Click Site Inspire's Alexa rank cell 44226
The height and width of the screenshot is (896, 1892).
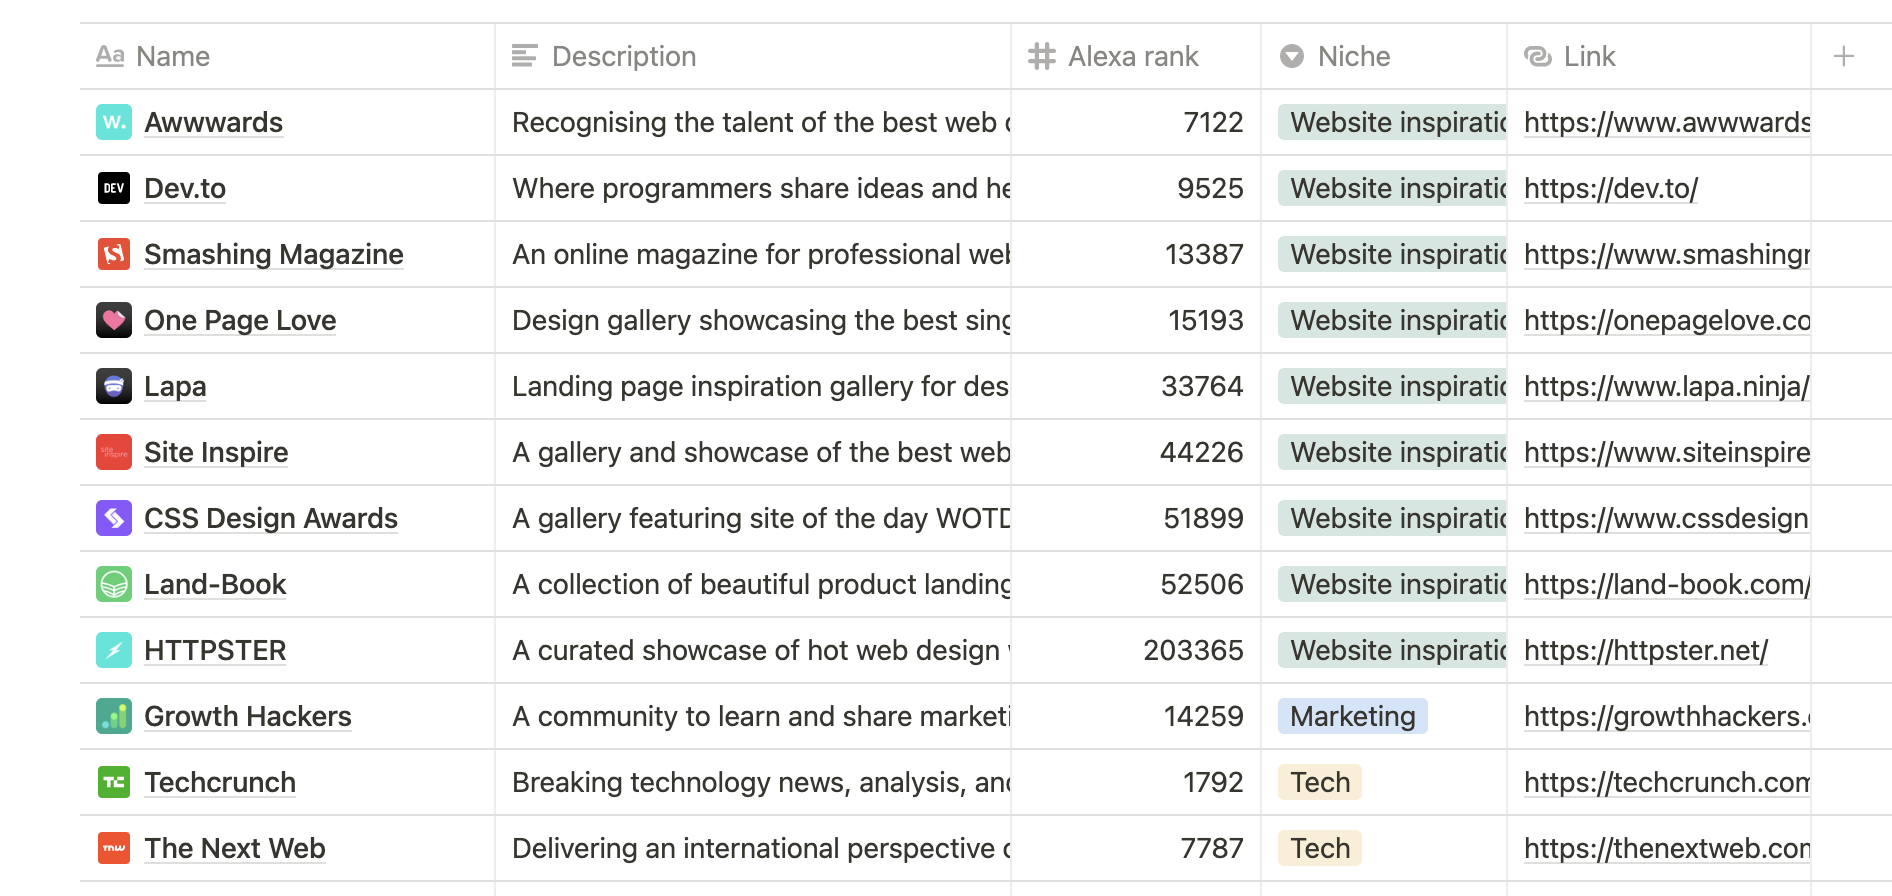(1136, 452)
